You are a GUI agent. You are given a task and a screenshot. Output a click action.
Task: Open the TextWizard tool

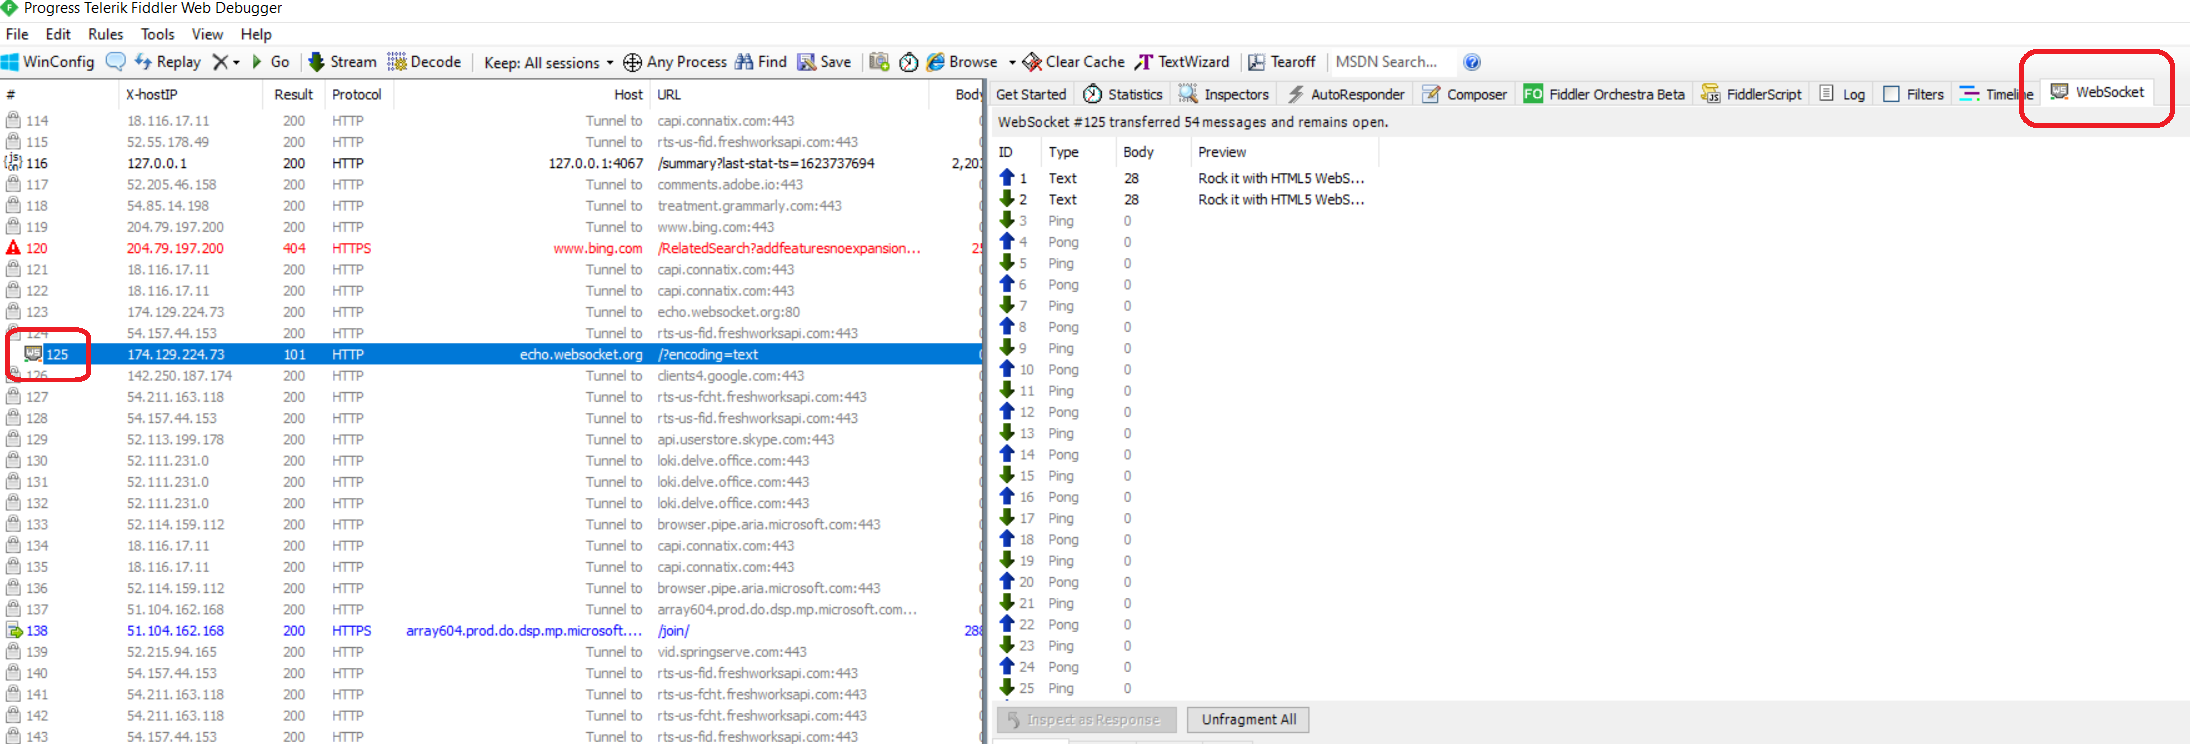1183,62
